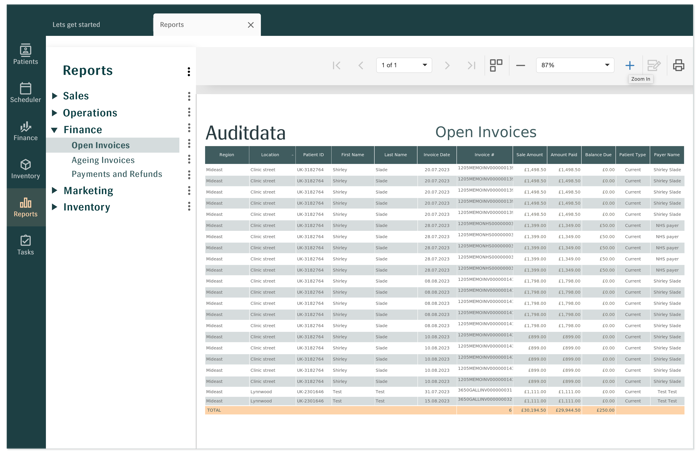Viewport: 700px width, 453px height.
Task: Select Open Invoices report
Action: 100,145
